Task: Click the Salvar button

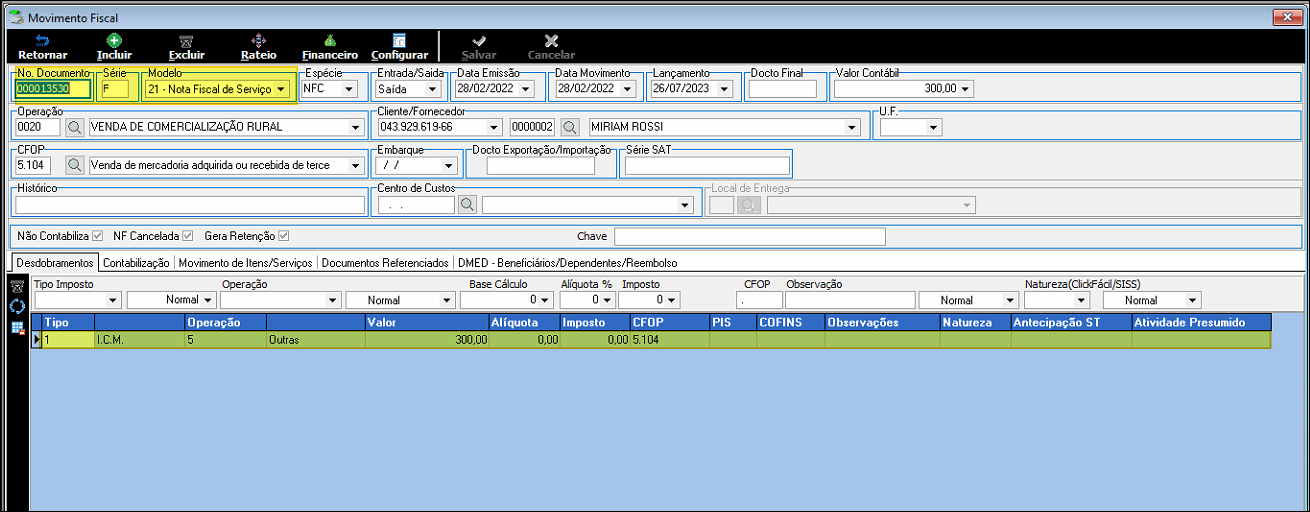Action: [x=478, y=47]
